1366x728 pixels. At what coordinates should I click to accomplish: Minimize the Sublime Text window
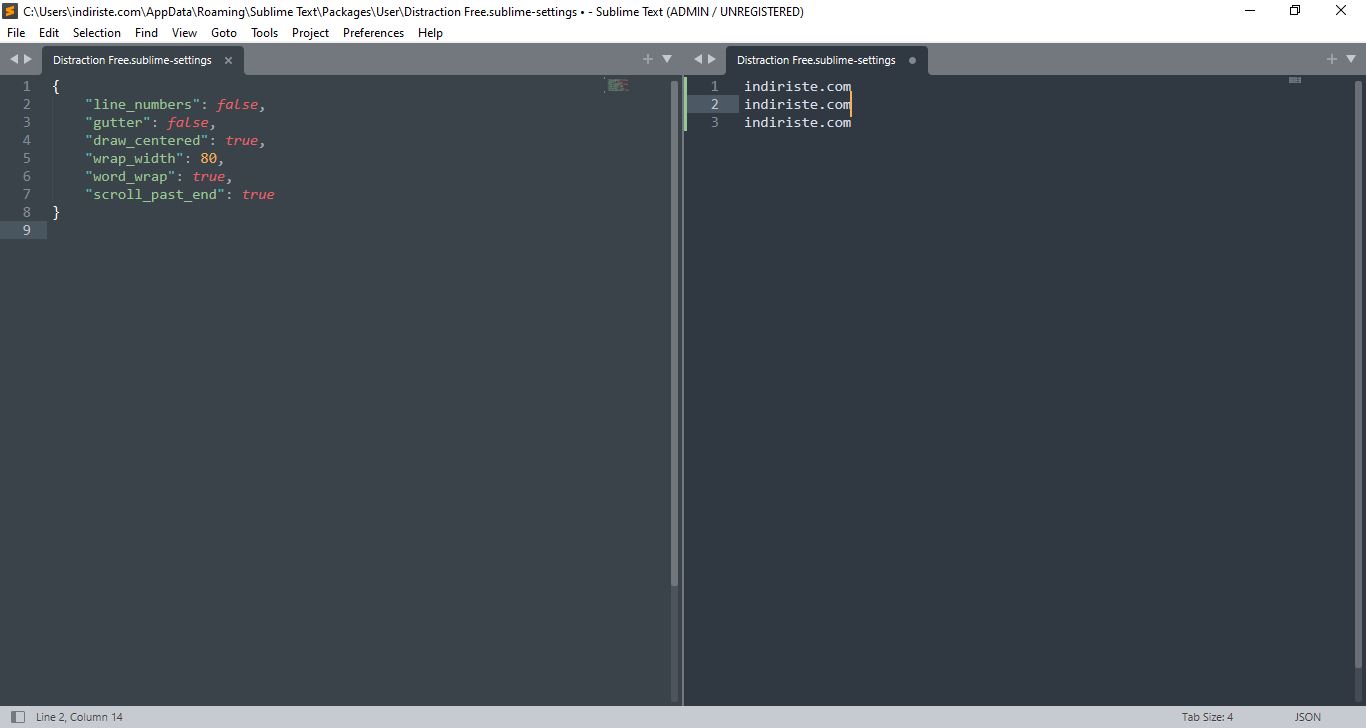[x=1250, y=11]
